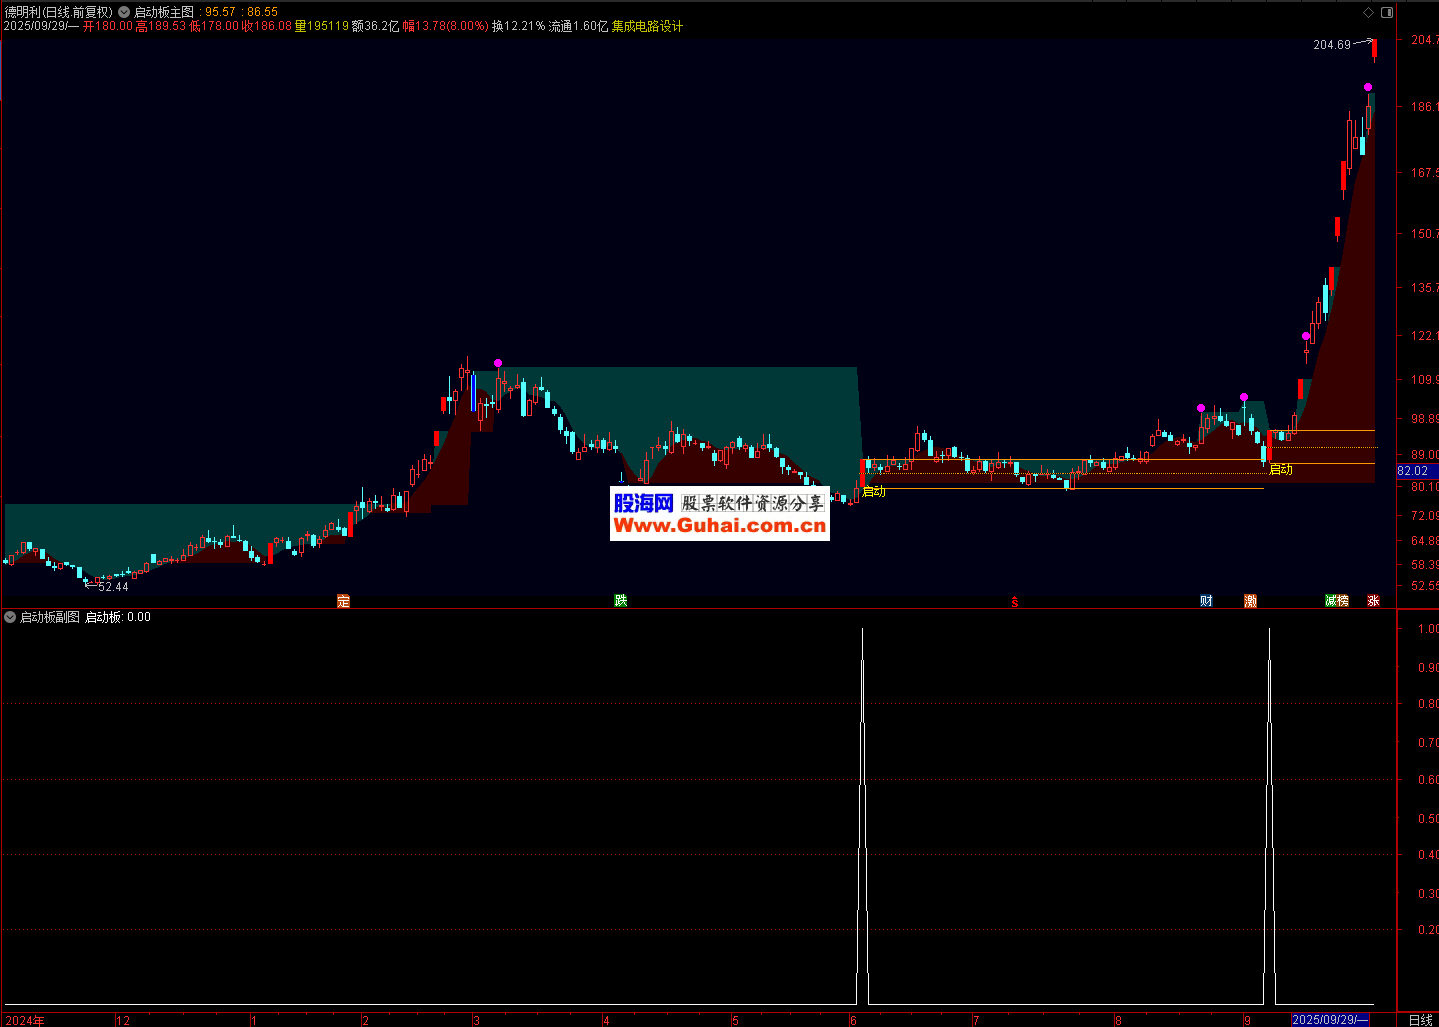Click the magenta dot atop latest candles
Screen dimensions: 1439x1027
click(1368, 88)
